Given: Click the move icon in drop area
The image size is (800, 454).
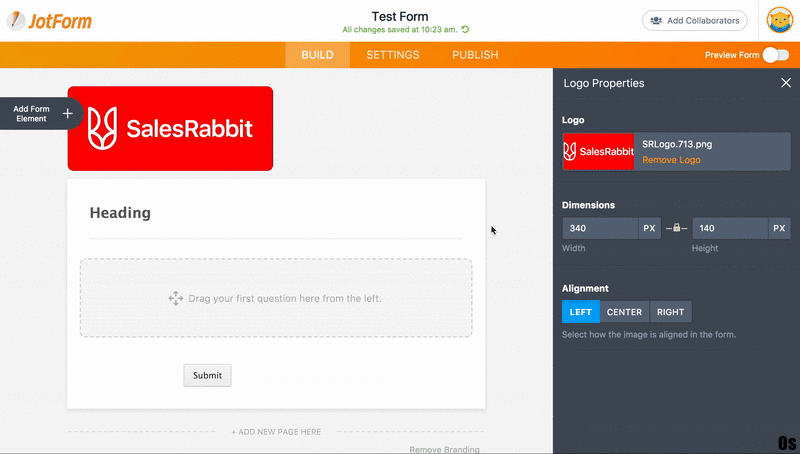Looking at the screenshot, I should 176,298.
